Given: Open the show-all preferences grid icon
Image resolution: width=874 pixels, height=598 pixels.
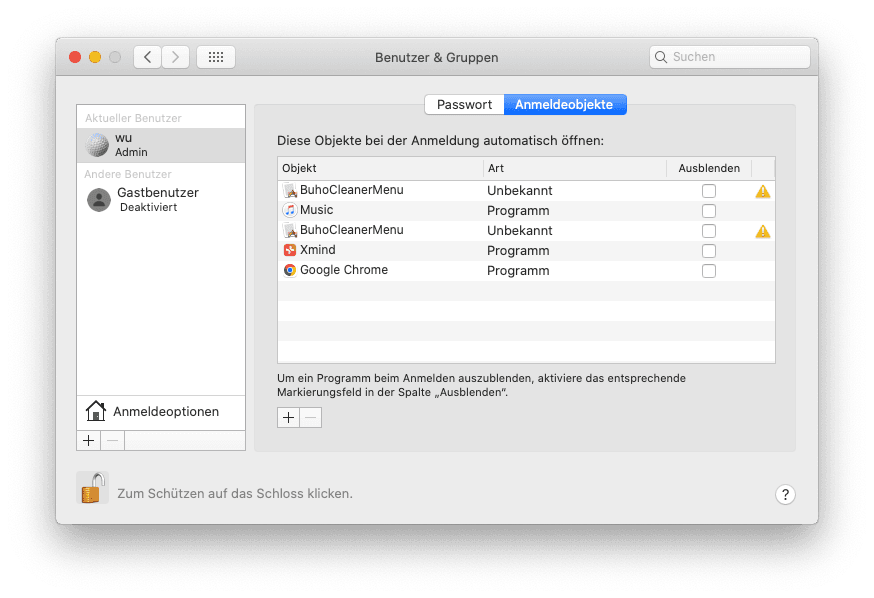Looking at the screenshot, I should (x=215, y=57).
